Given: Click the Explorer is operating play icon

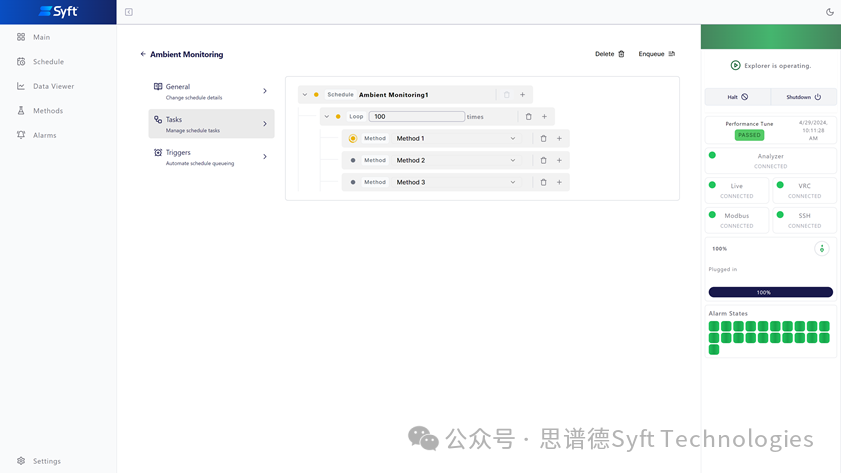Looking at the screenshot, I should (x=735, y=65).
